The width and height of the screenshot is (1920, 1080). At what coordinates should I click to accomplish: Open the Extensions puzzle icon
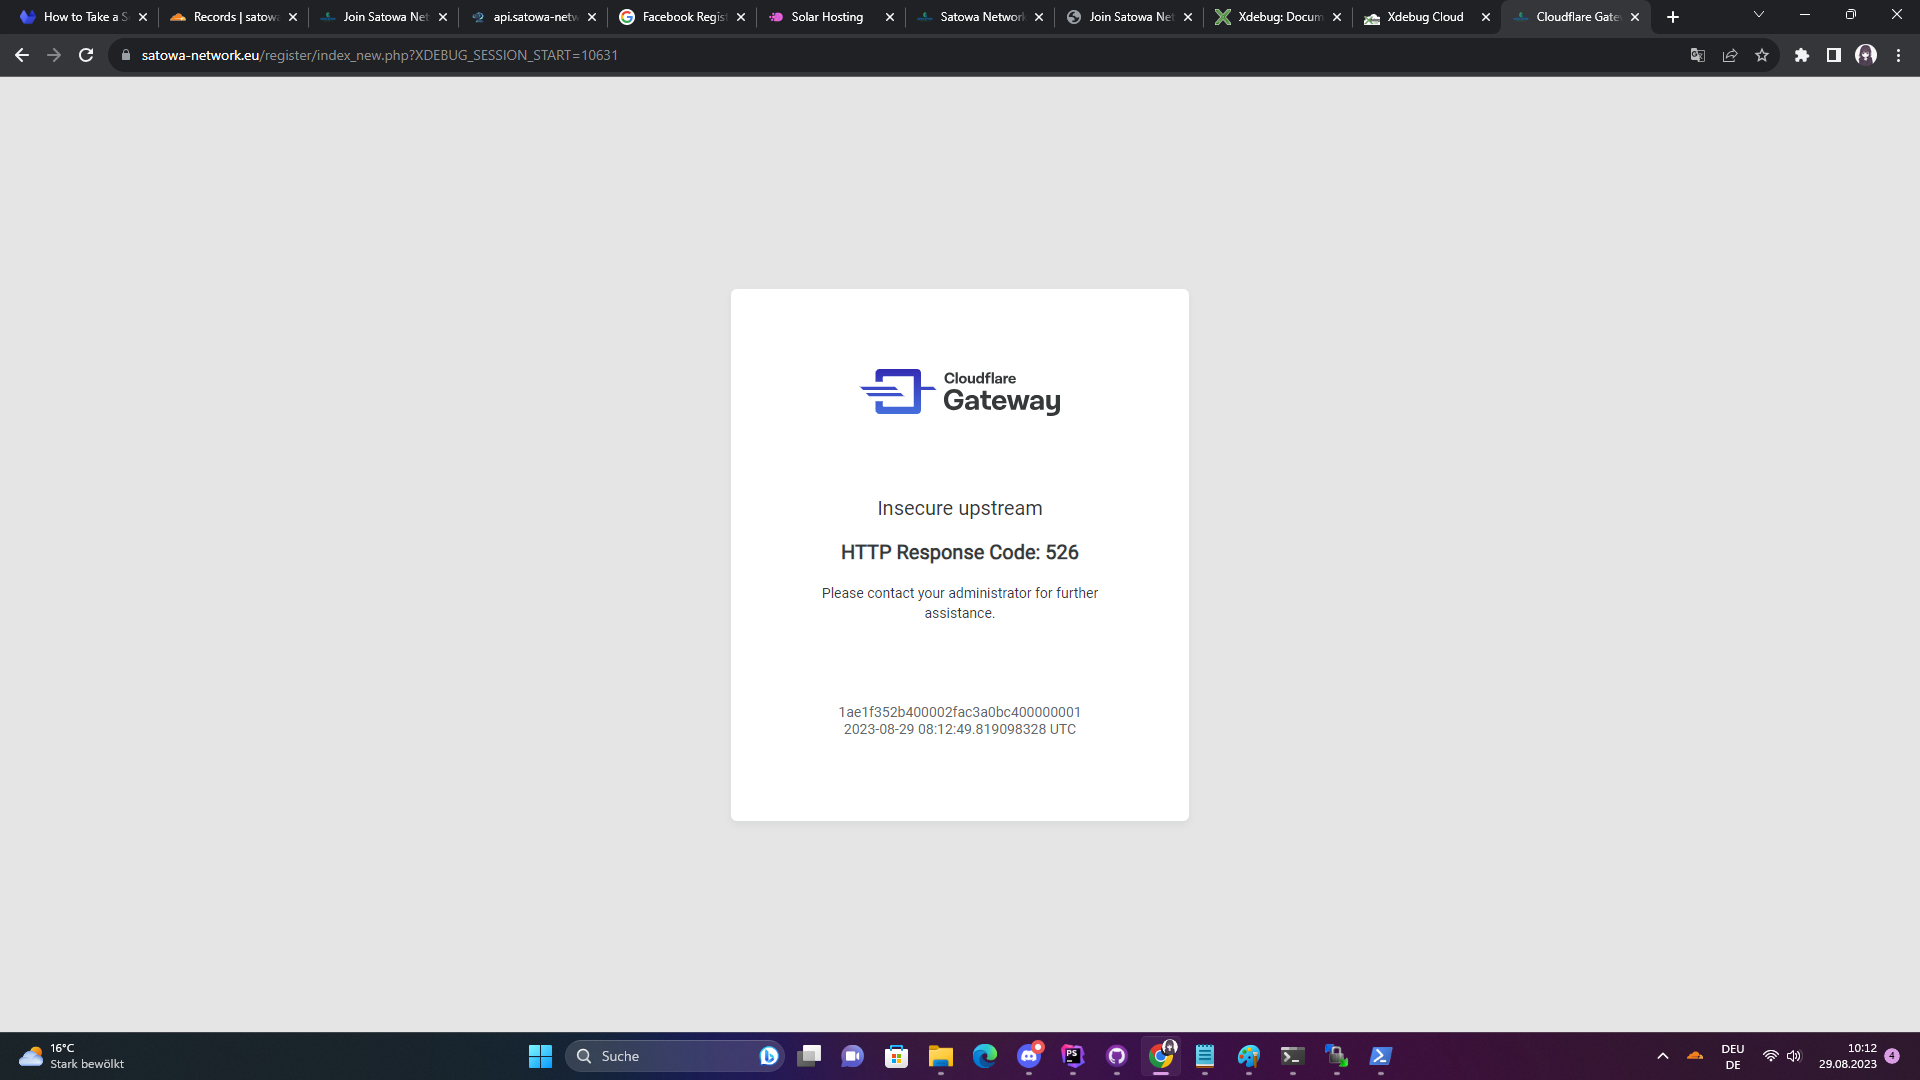(1802, 55)
